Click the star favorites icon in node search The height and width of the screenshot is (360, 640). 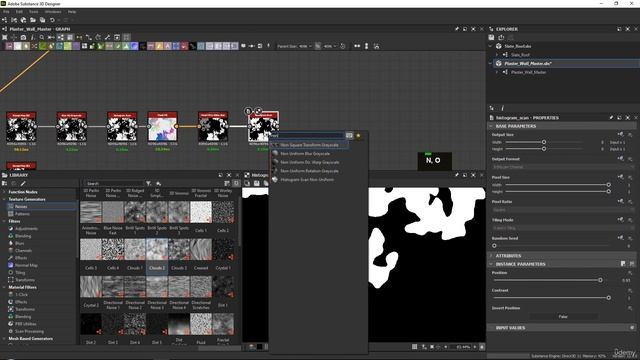pos(358,136)
